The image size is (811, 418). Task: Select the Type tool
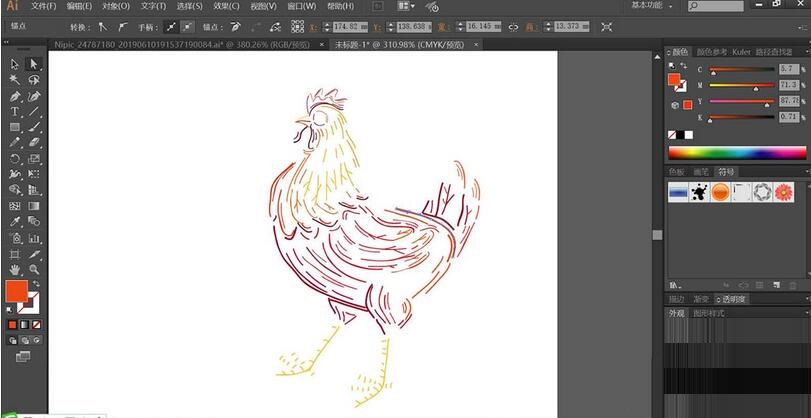pos(15,112)
